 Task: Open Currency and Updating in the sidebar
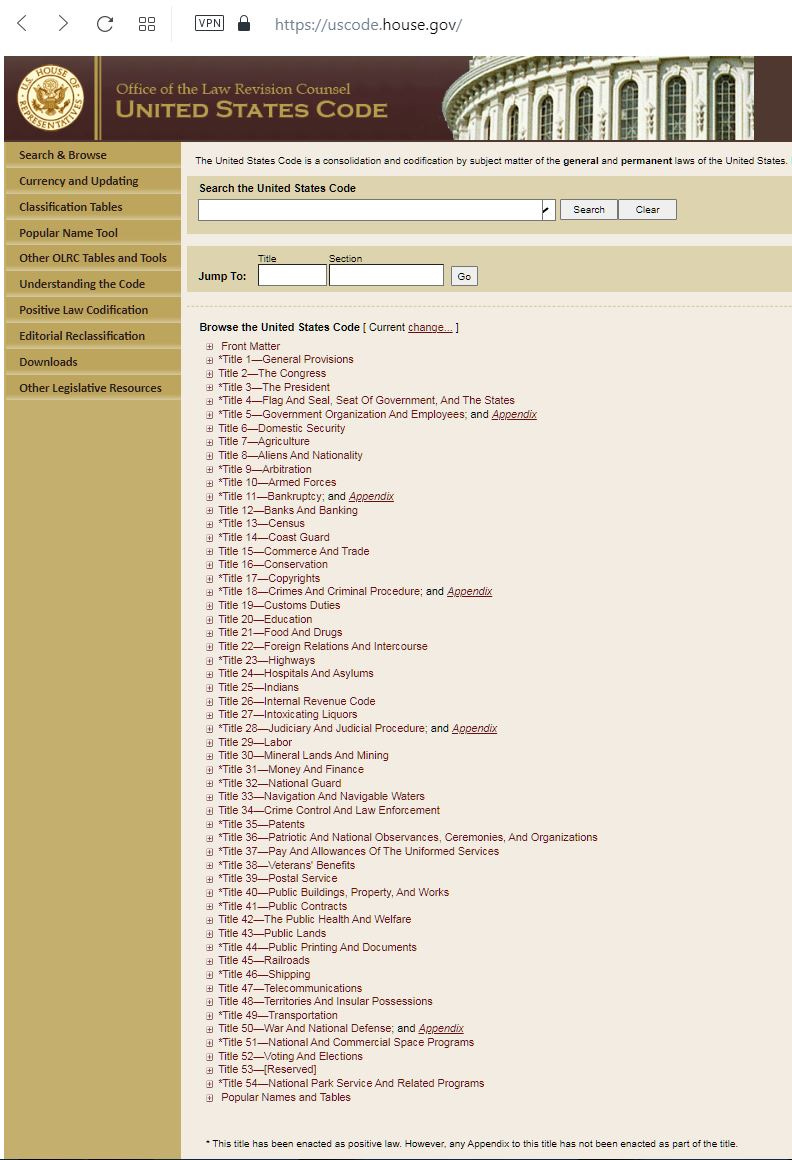pos(92,181)
